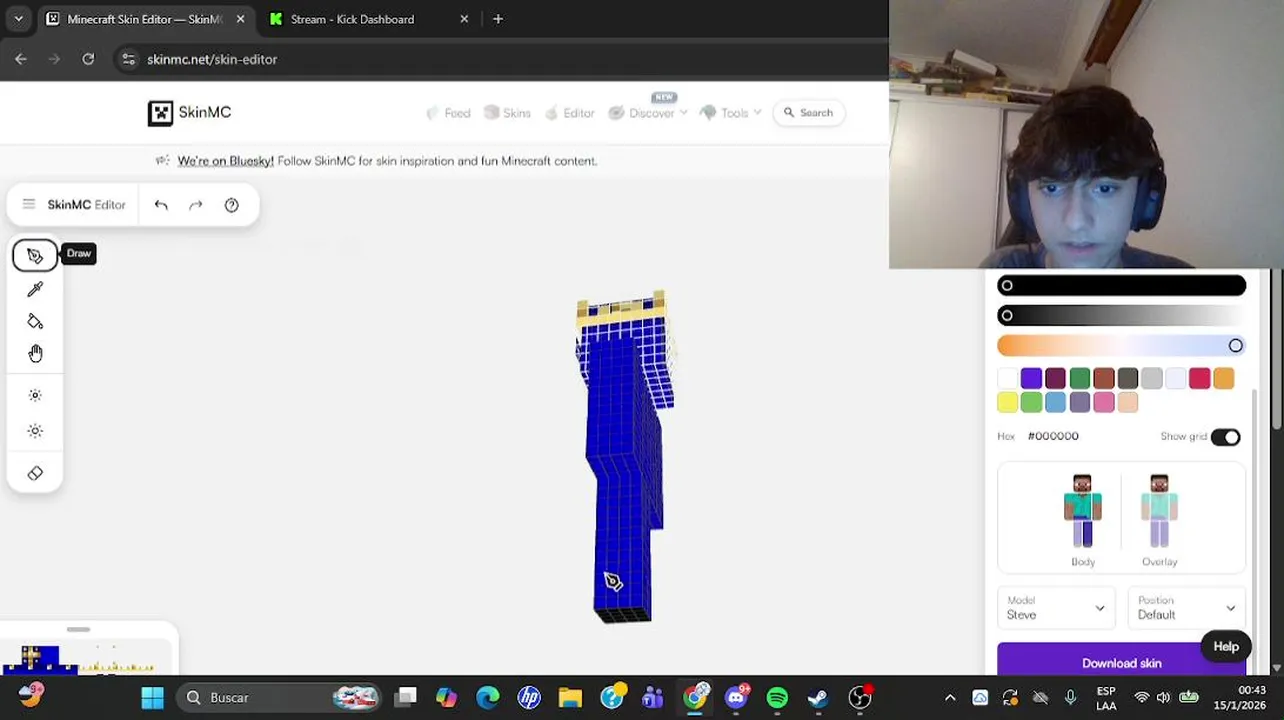Pick the pink color swatch
The height and width of the screenshot is (720, 1284).
[1103, 402]
